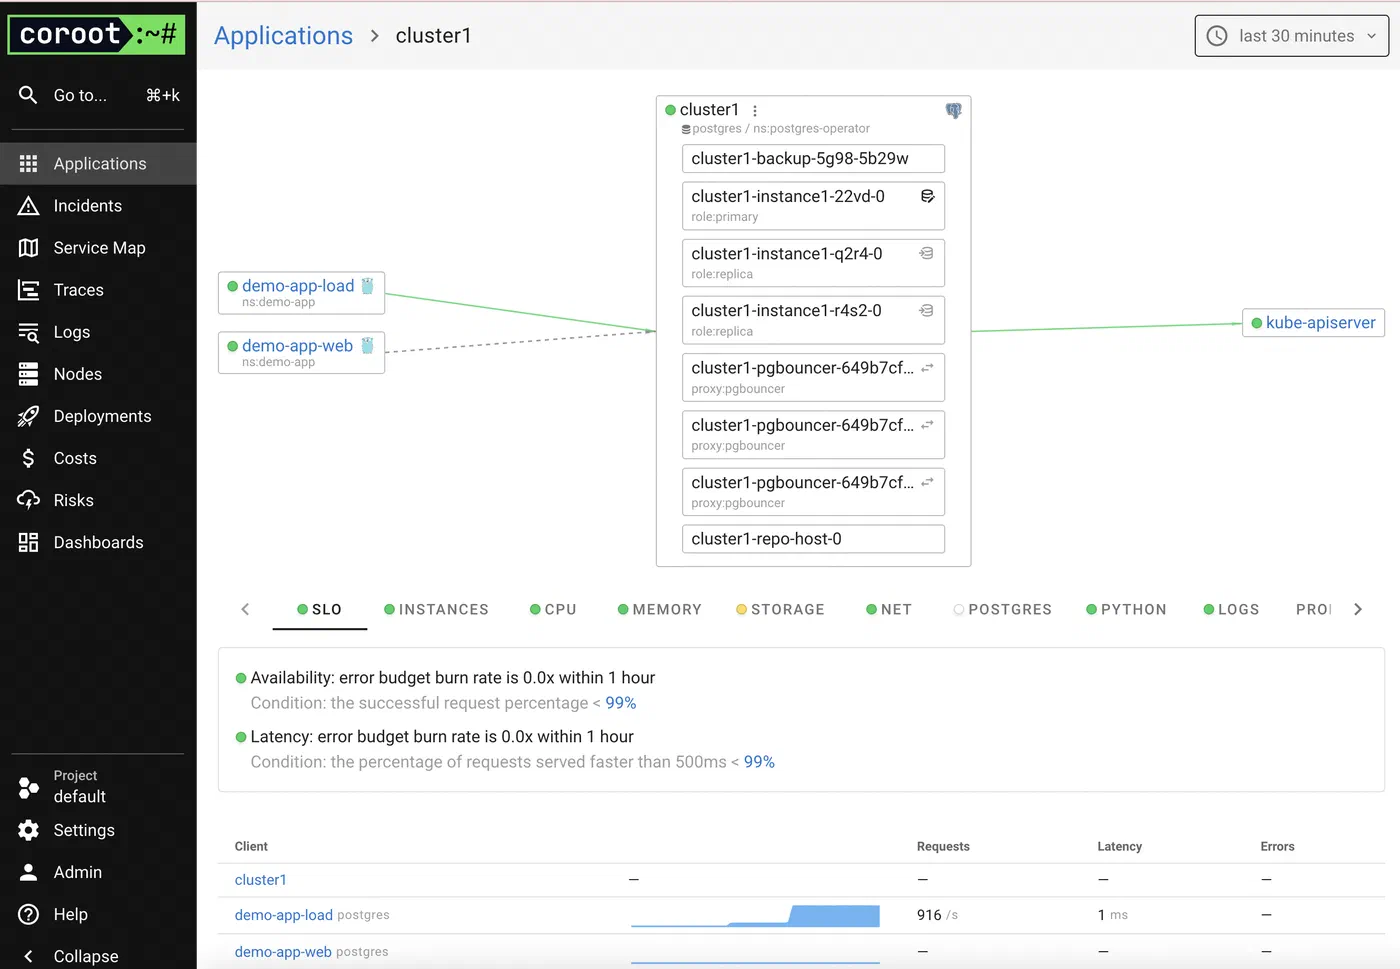
Task: Click the Settings gear icon
Action: (28, 830)
